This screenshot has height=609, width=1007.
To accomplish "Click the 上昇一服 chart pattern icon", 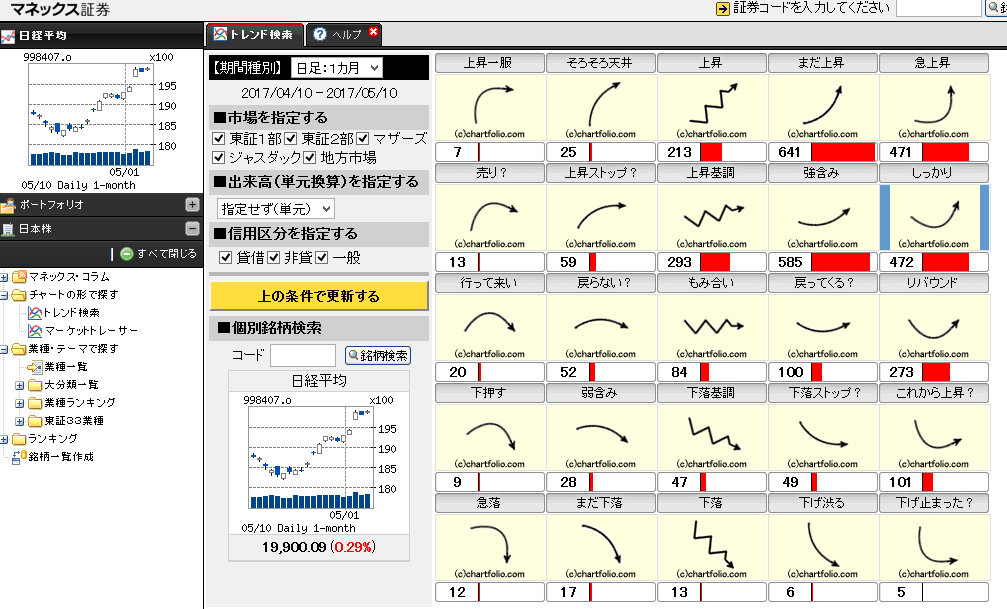I will [x=489, y=110].
